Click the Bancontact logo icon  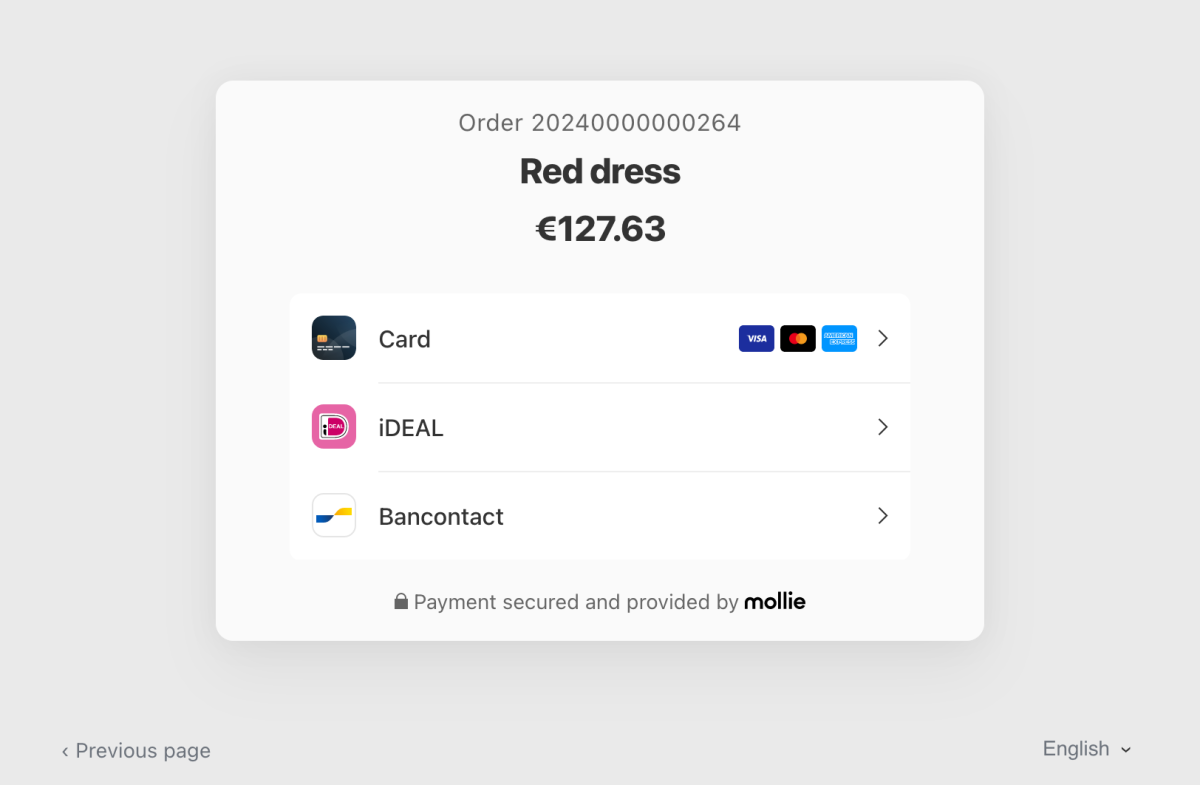(x=334, y=516)
